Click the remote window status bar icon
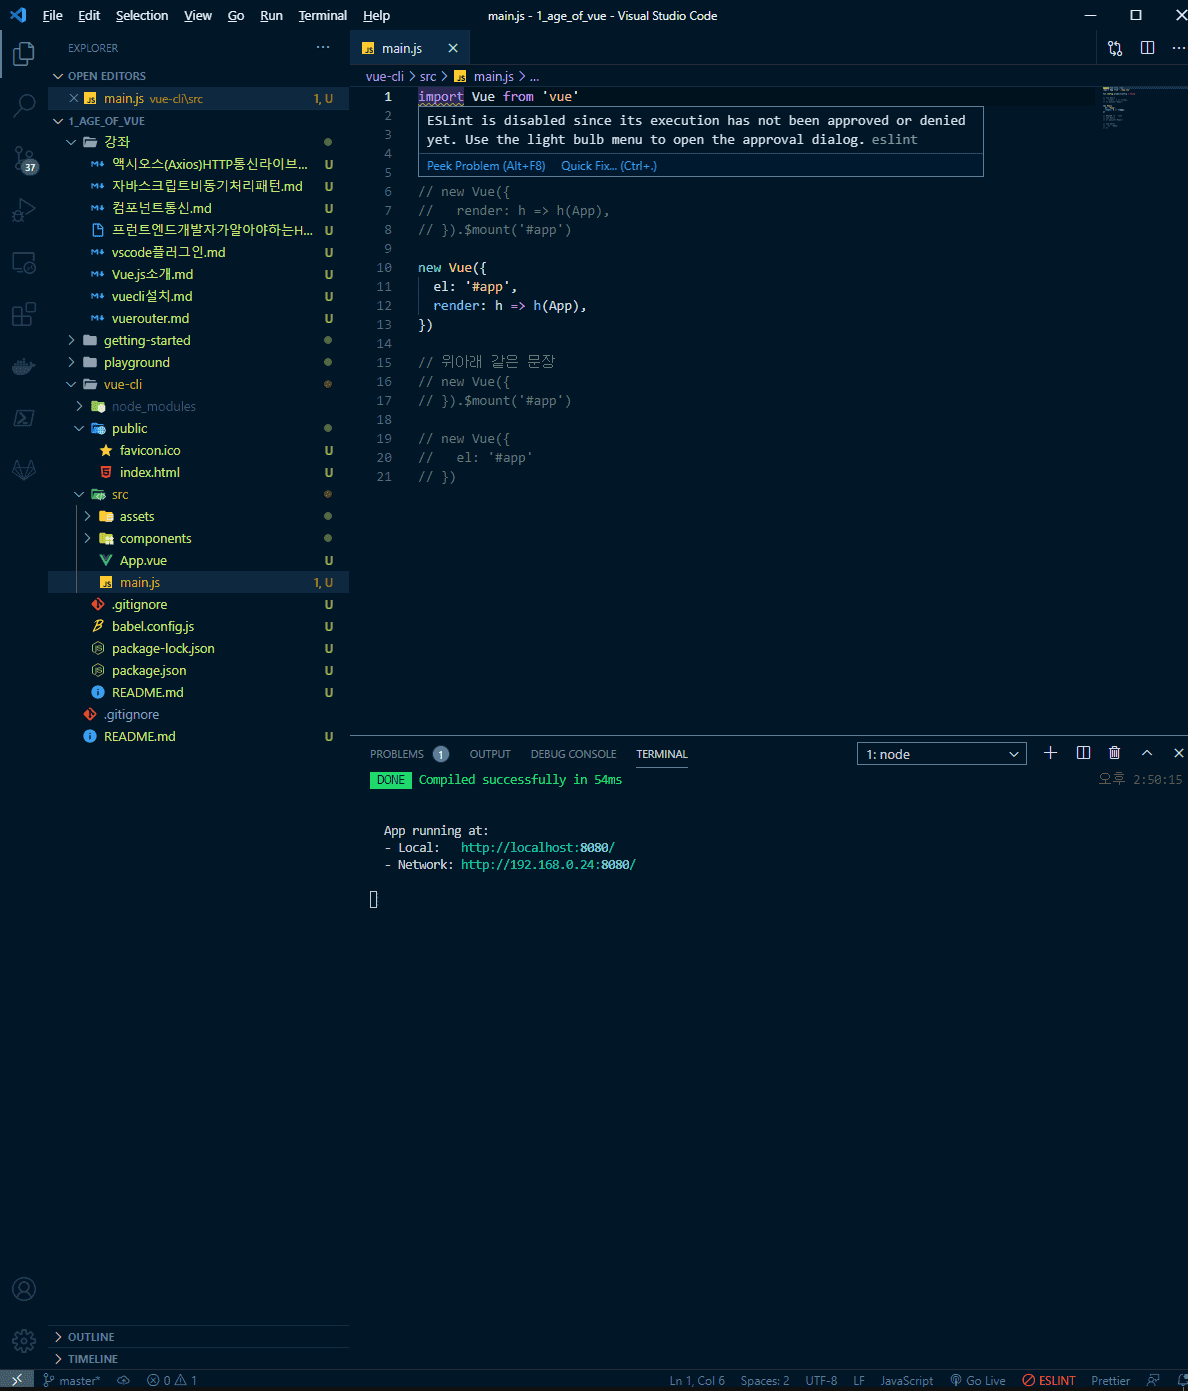Image resolution: width=1188 pixels, height=1391 pixels. [x=17, y=1380]
